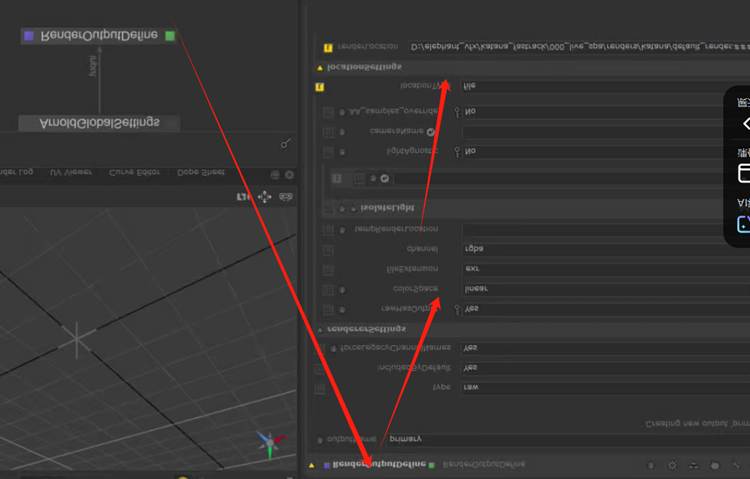Click the green flag on RenderOutputDefine node
The width and height of the screenshot is (750, 479).
tap(170, 36)
